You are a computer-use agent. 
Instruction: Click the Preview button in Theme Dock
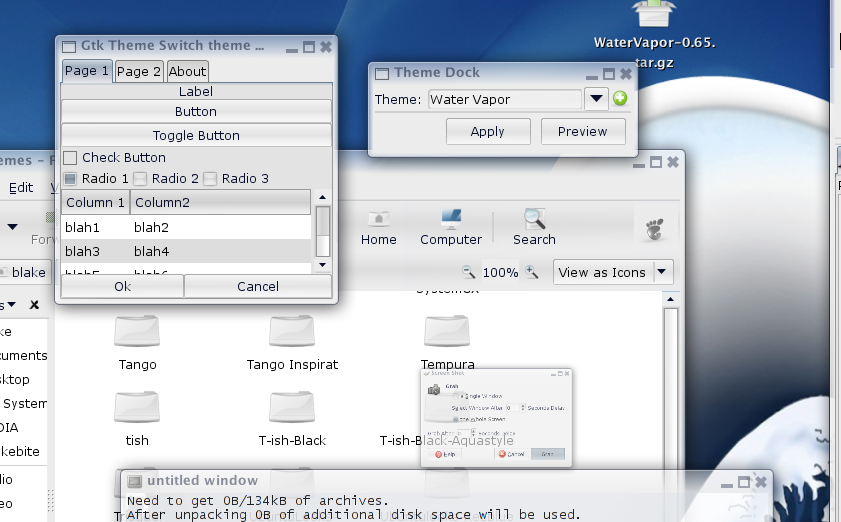click(582, 131)
